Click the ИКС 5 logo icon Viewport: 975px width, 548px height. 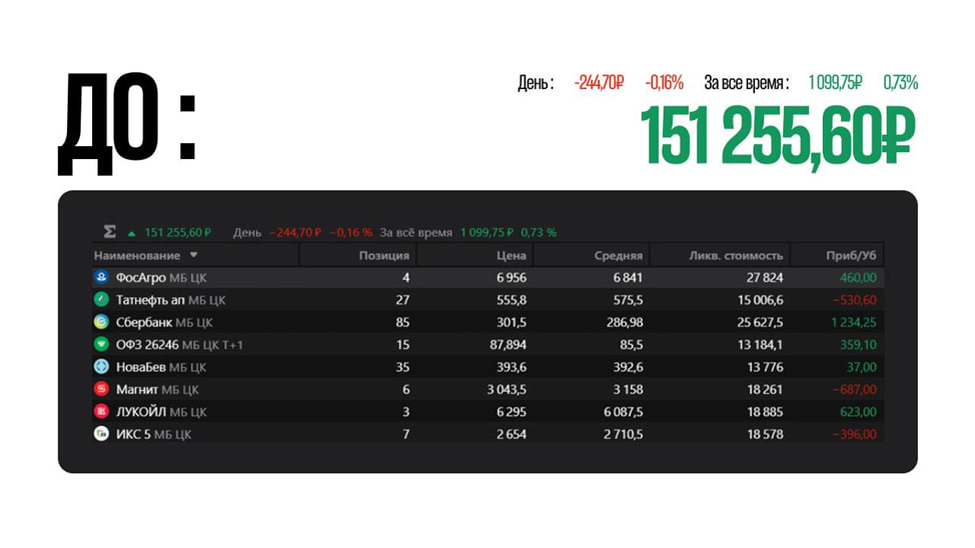click(x=101, y=434)
